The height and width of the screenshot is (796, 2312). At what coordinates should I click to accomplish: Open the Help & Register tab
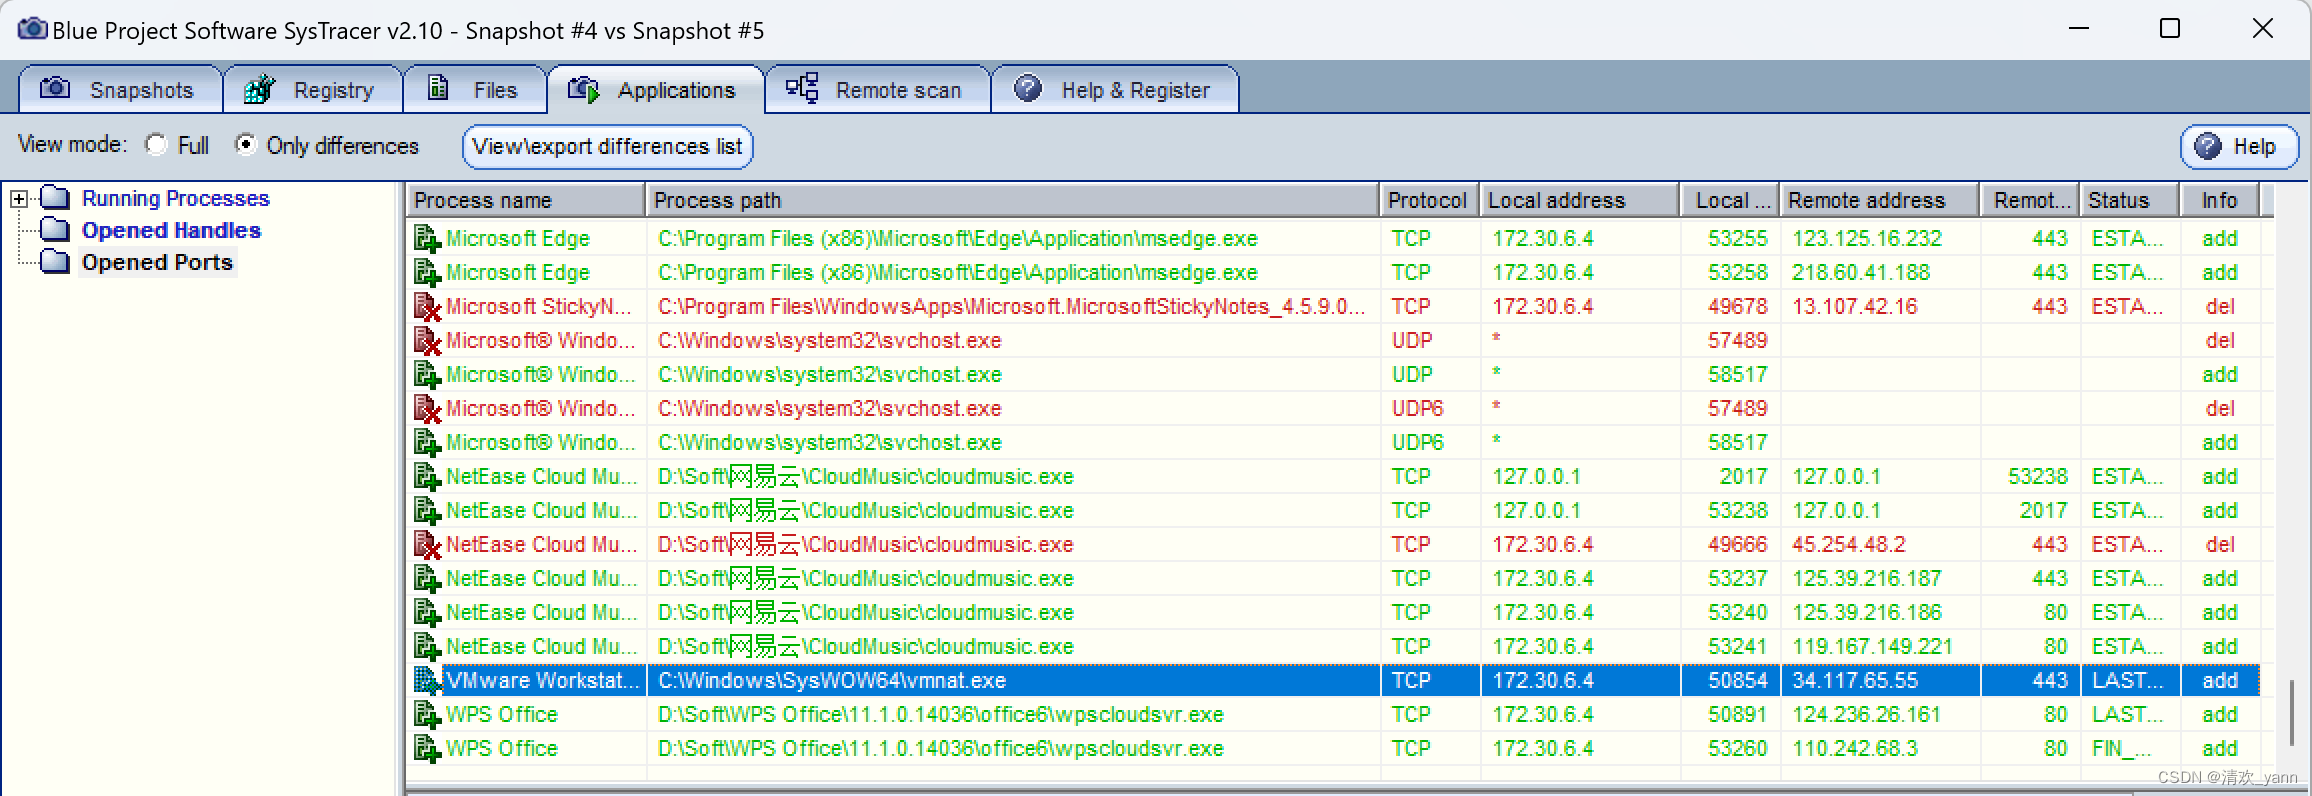[1115, 90]
